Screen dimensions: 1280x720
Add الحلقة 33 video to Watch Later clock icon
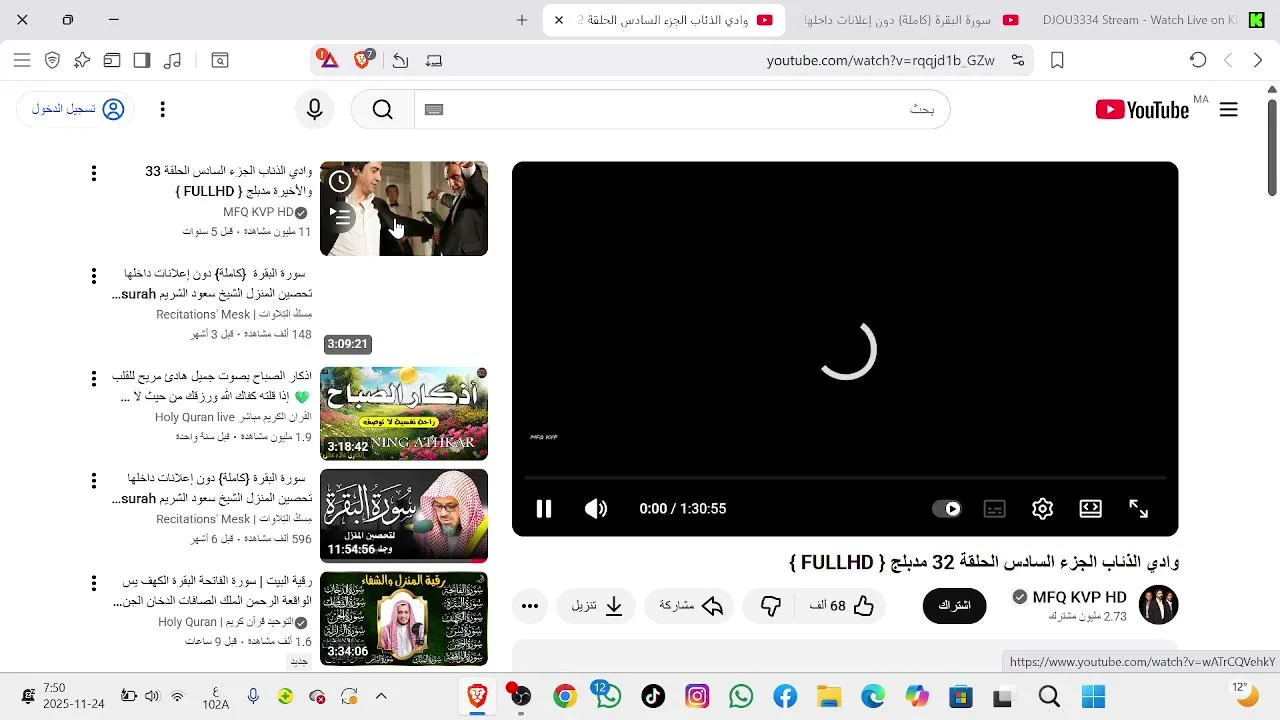click(340, 181)
